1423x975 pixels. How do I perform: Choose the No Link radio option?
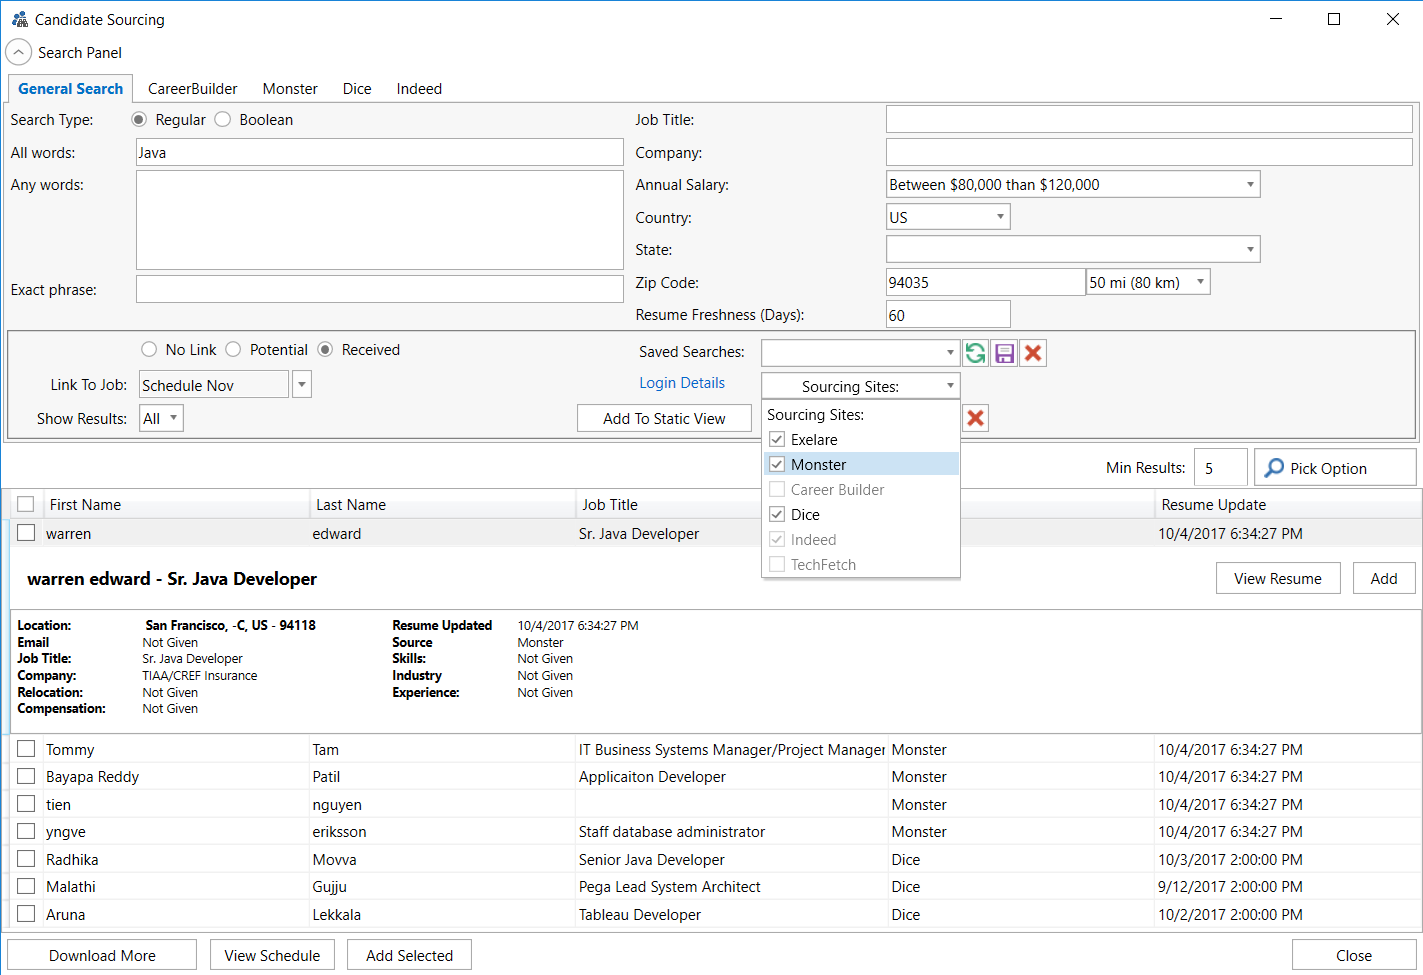click(149, 350)
